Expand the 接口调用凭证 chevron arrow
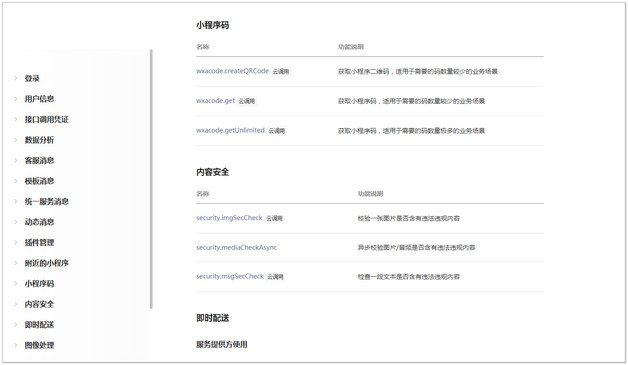Image resolution: width=628 pixels, height=365 pixels. pyautogui.click(x=16, y=119)
